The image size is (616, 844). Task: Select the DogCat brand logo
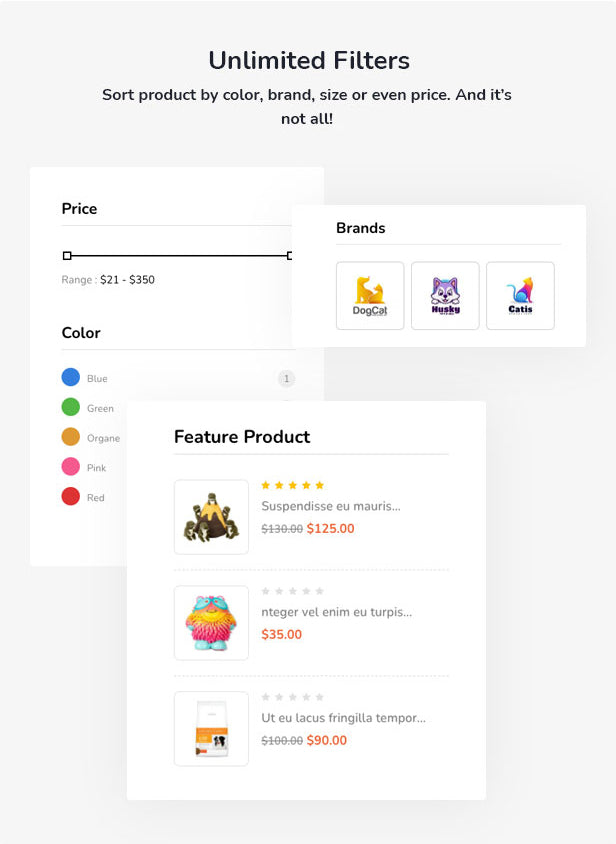(x=370, y=296)
